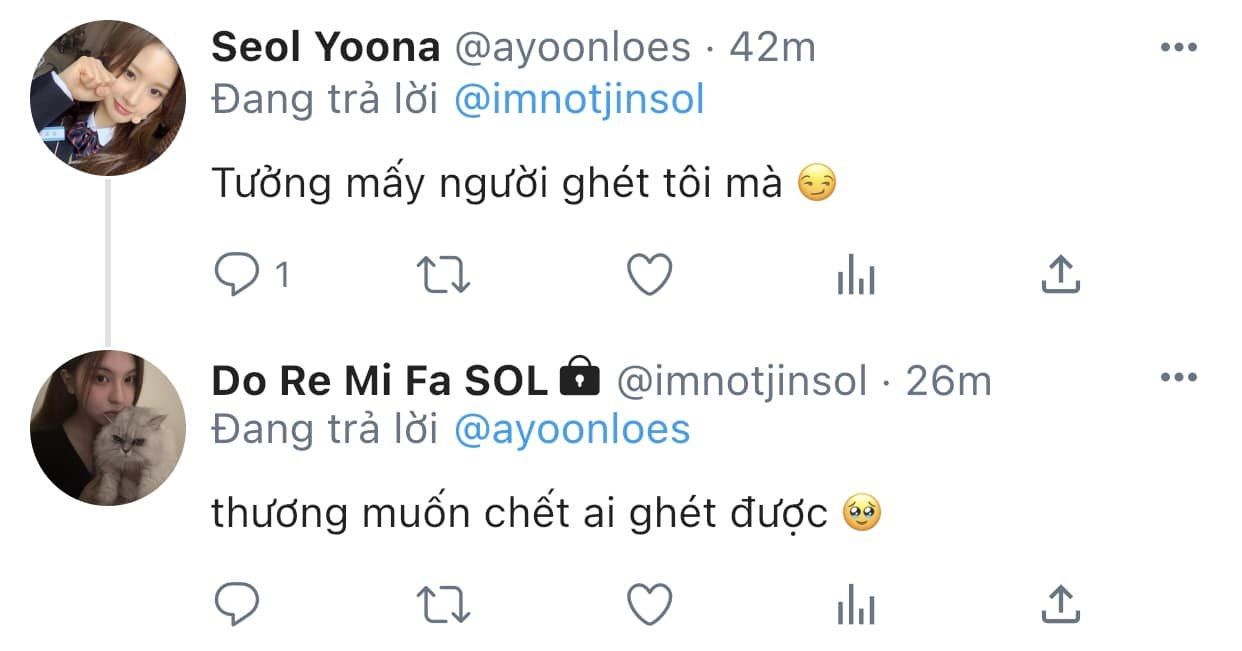1242x651 pixels.
Task: Open the blue @ayoonloes reply mention
Action: click(572, 429)
